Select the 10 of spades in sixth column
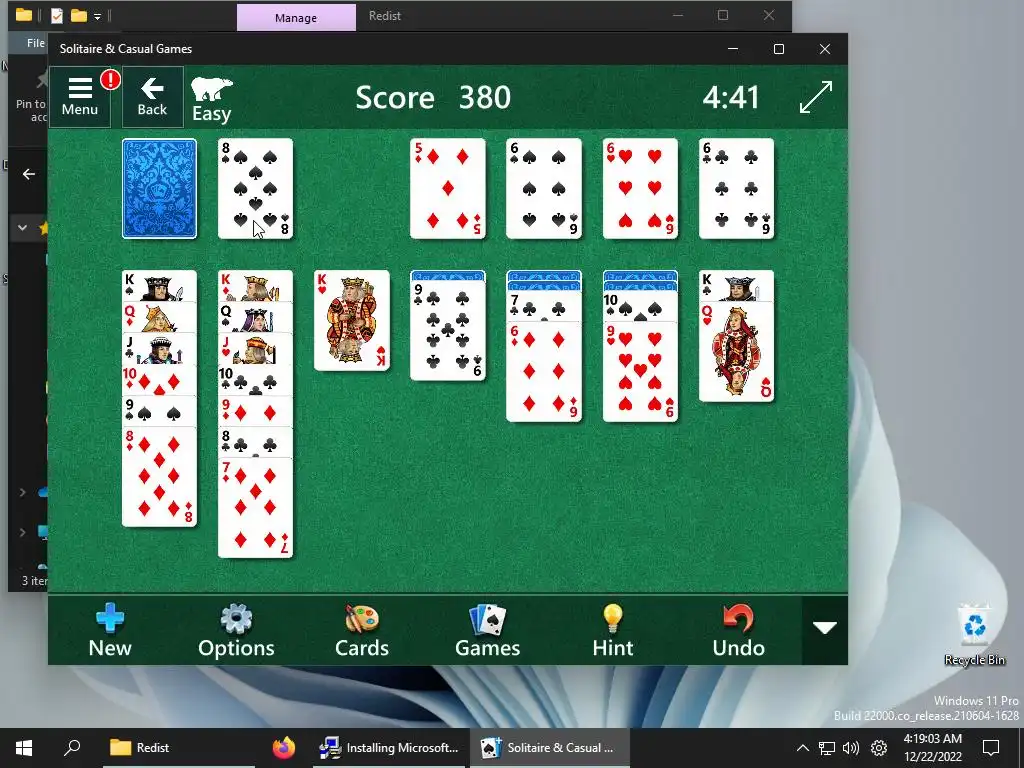 click(640, 306)
